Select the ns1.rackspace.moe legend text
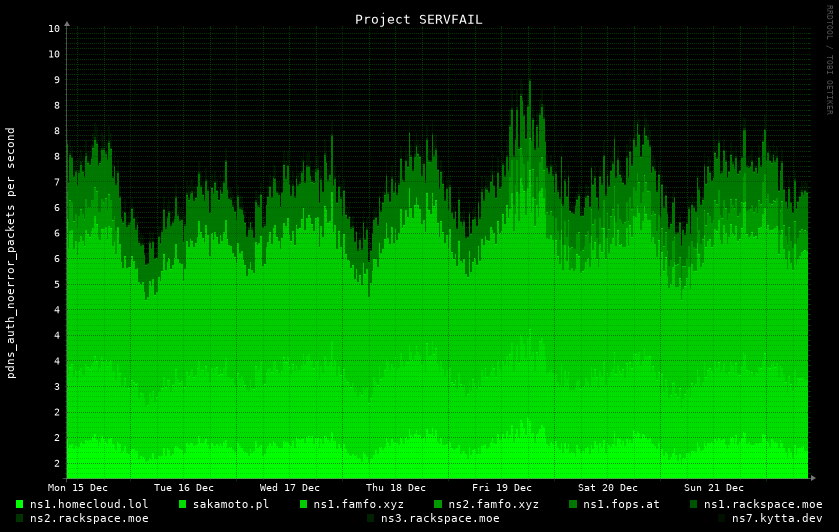The height and width of the screenshot is (532, 839). [x=763, y=504]
